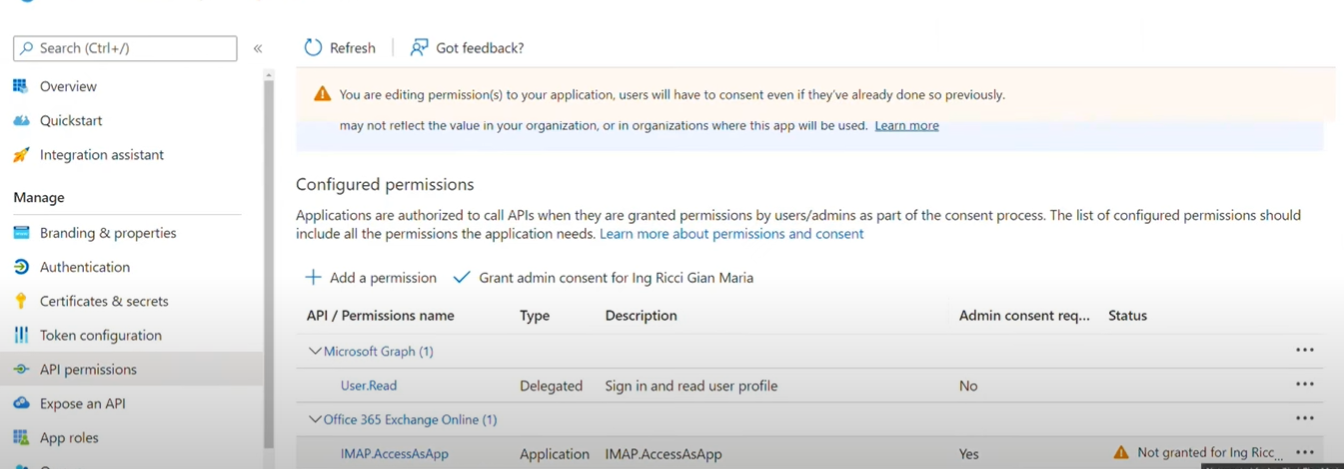Click the Type column header
This screenshot has width=1344, height=469.
click(x=535, y=315)
